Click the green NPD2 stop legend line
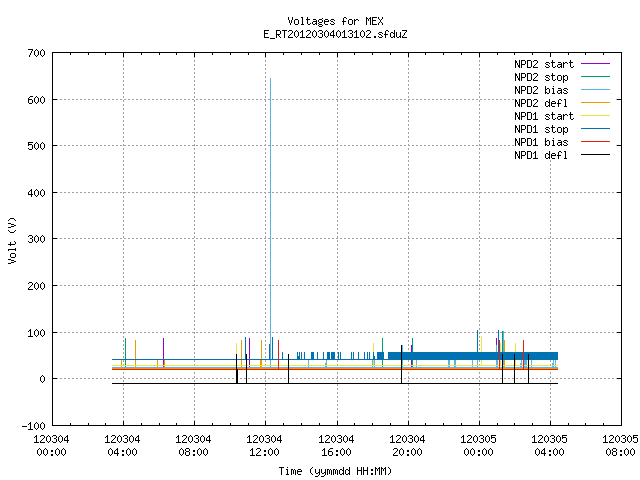 click(x=595, y=76)
